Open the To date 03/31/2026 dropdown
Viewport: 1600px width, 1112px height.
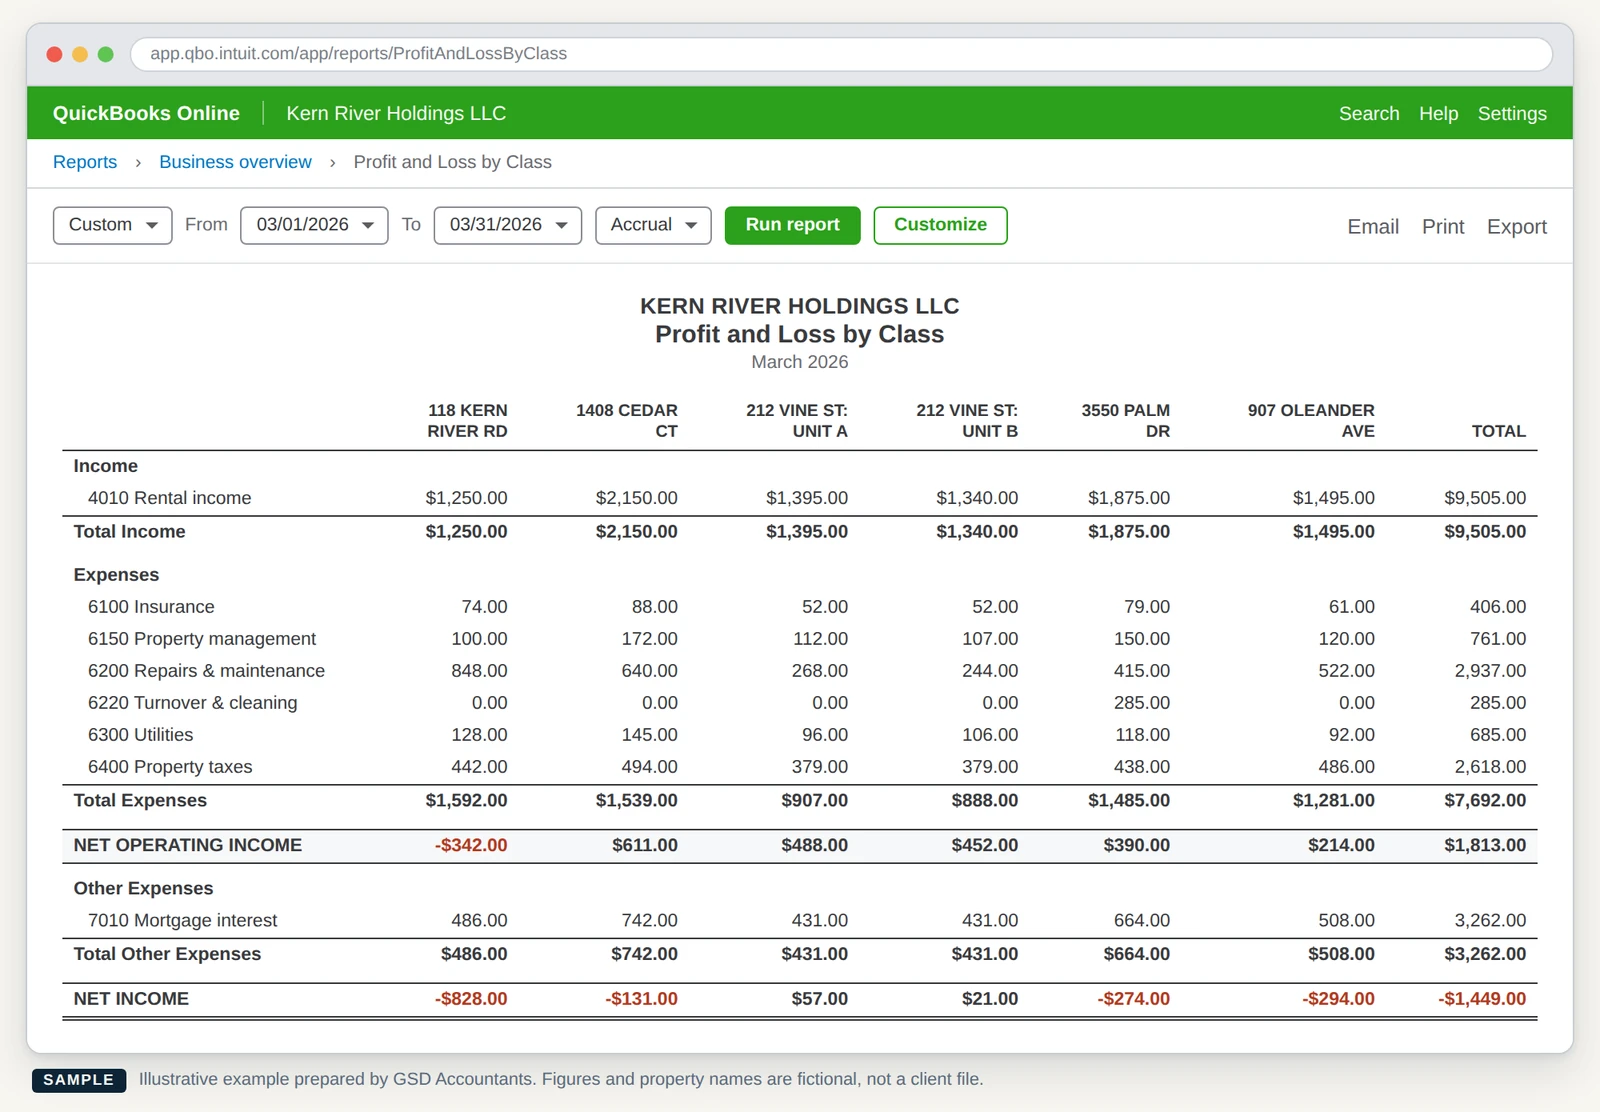(x=508, y=225)
